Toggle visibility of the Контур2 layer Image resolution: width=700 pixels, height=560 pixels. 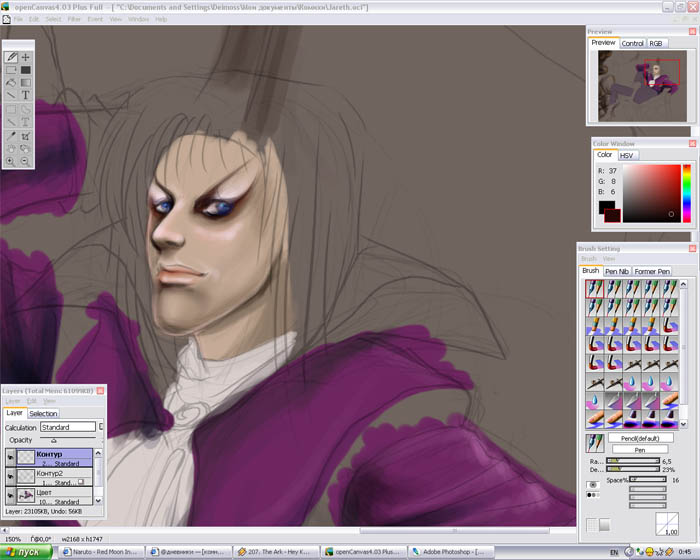(x=10, y=476)
